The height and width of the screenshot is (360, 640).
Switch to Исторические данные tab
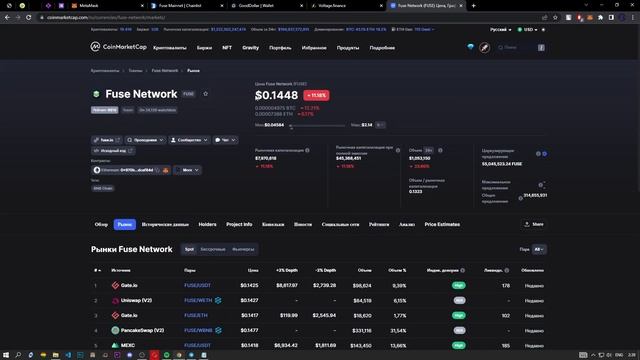pos(165,224)
